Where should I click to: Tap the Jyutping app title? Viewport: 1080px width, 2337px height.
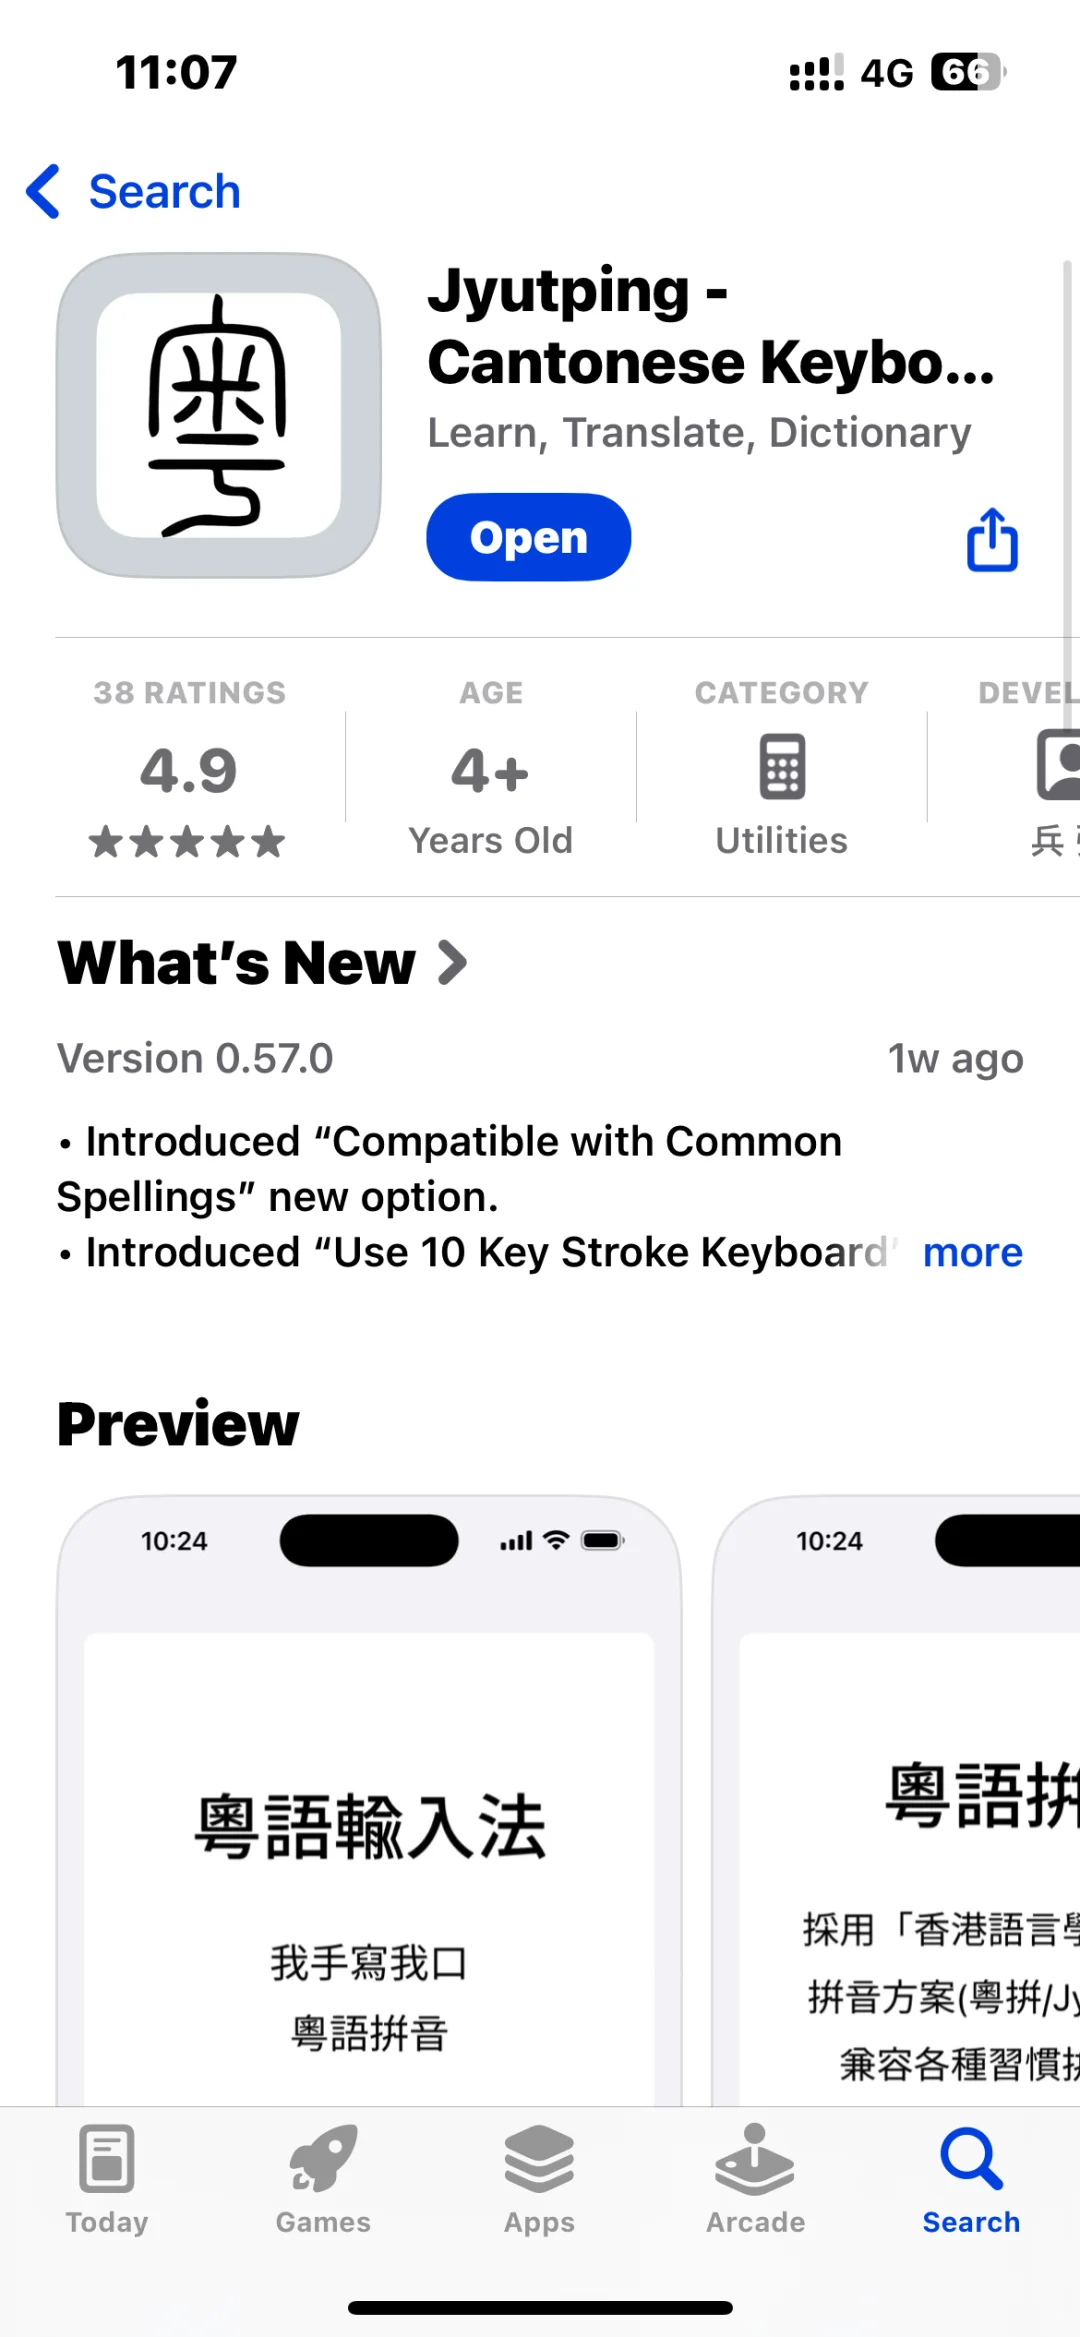[710, 326]
